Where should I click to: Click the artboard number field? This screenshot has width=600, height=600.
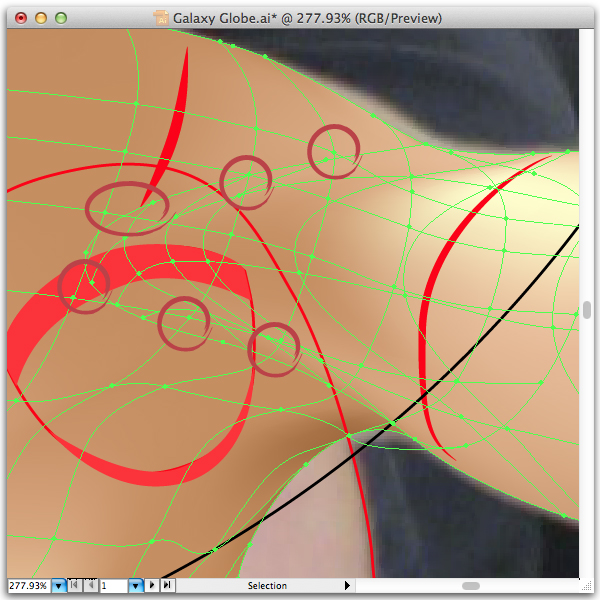point(114,585)
